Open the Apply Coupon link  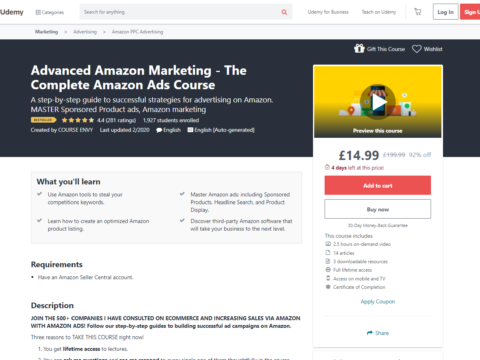378,301
